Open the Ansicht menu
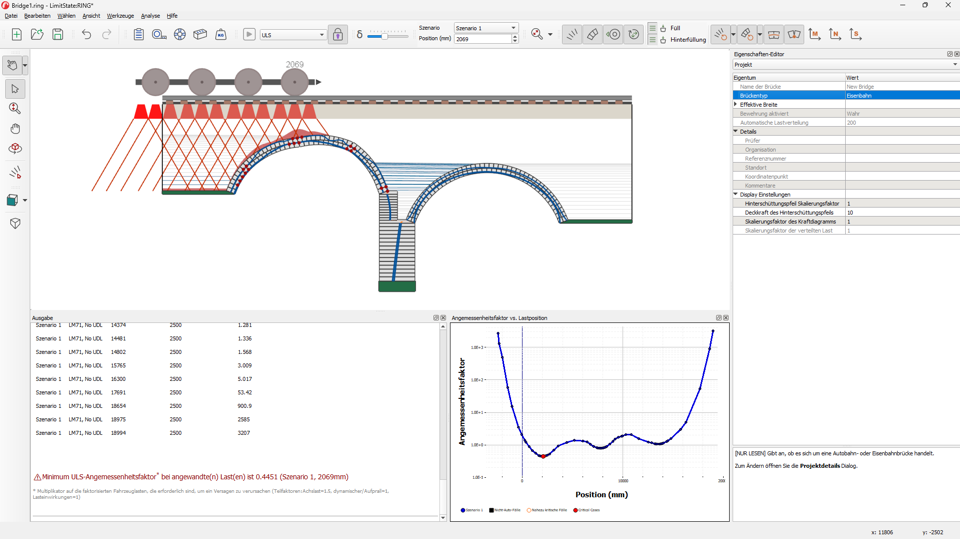Viewport: 960px width, 539px height. tap(91, 16)
